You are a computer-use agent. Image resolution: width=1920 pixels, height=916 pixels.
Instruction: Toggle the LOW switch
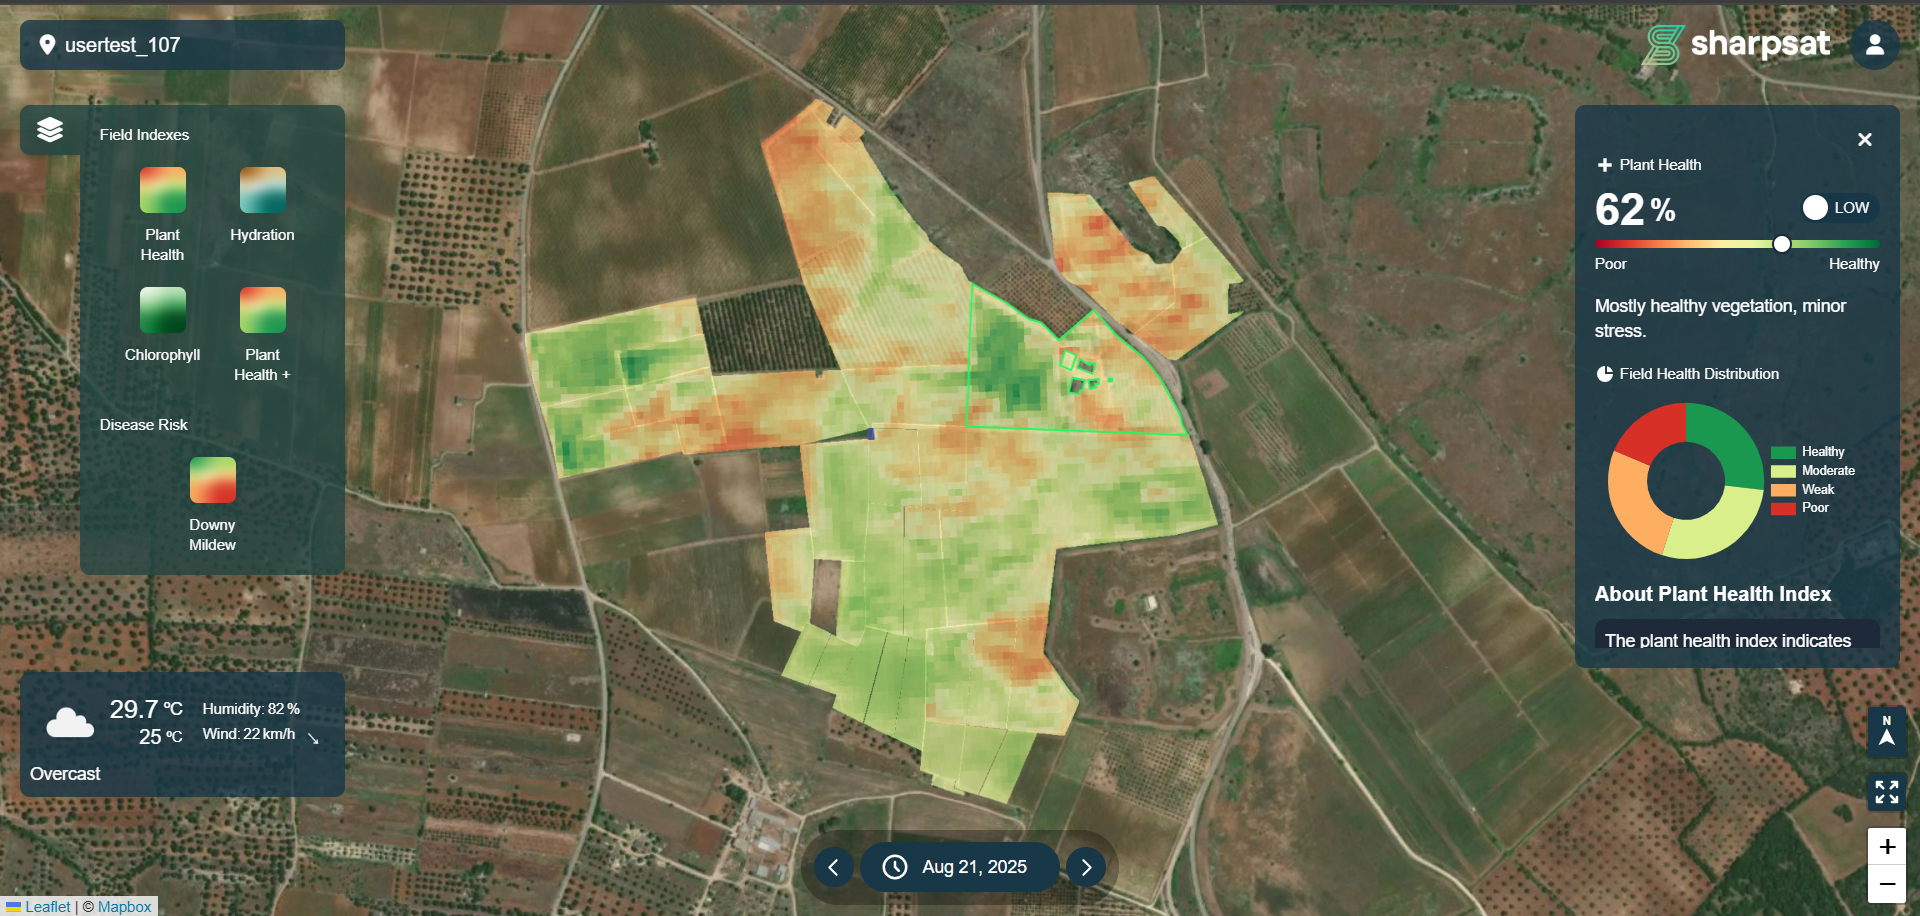tap(1816, 207)
